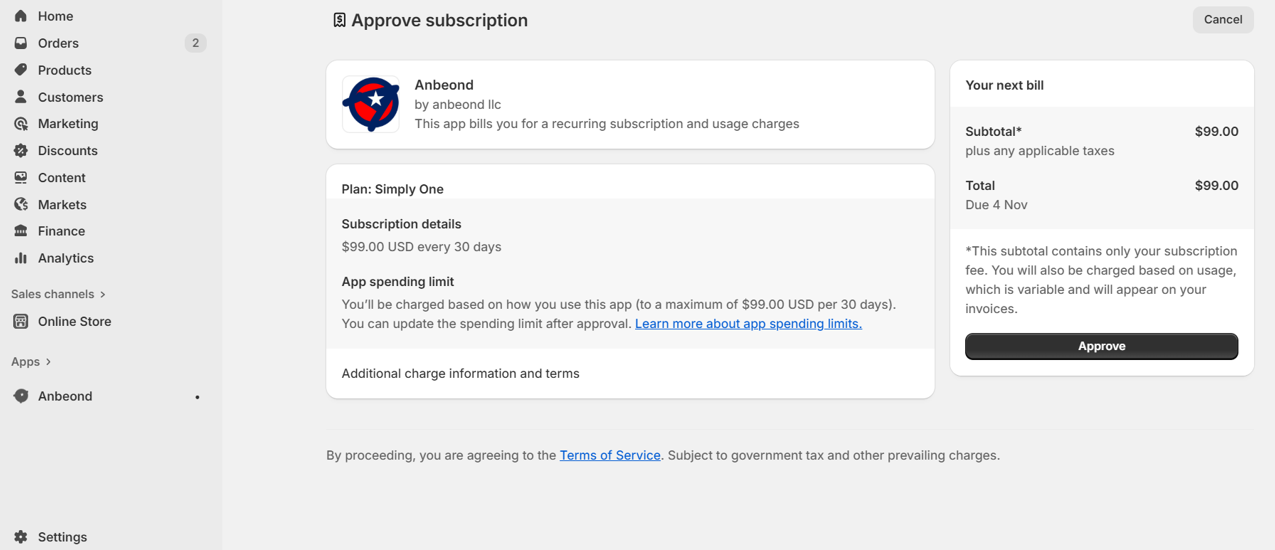Approve the subscription charge

pyautogui.click(x=1101, y=346)
